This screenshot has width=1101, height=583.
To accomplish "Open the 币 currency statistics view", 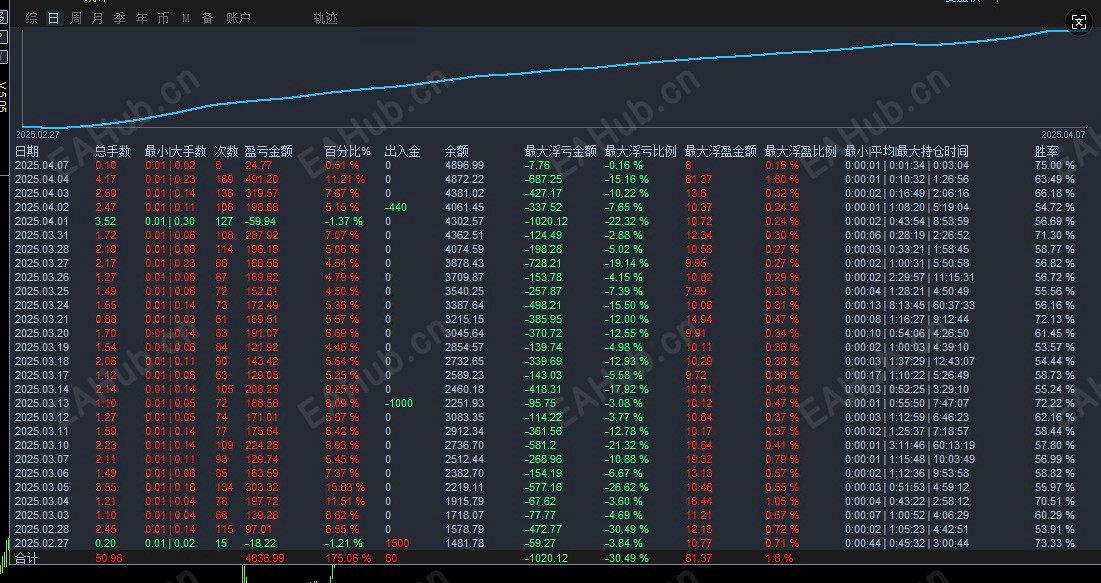I will tap(163, 17).
